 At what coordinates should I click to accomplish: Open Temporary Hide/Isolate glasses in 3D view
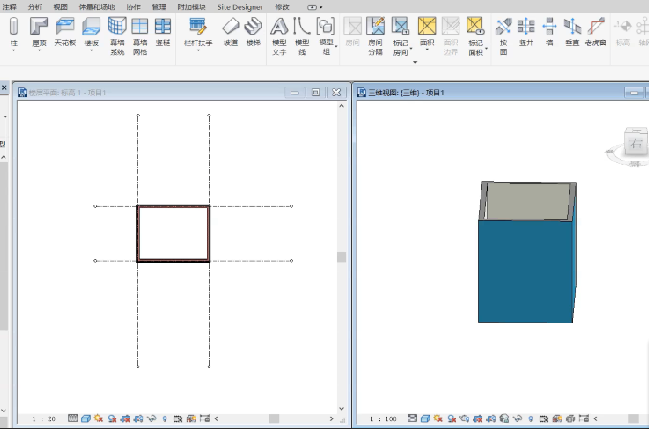[x=517, y=418]
